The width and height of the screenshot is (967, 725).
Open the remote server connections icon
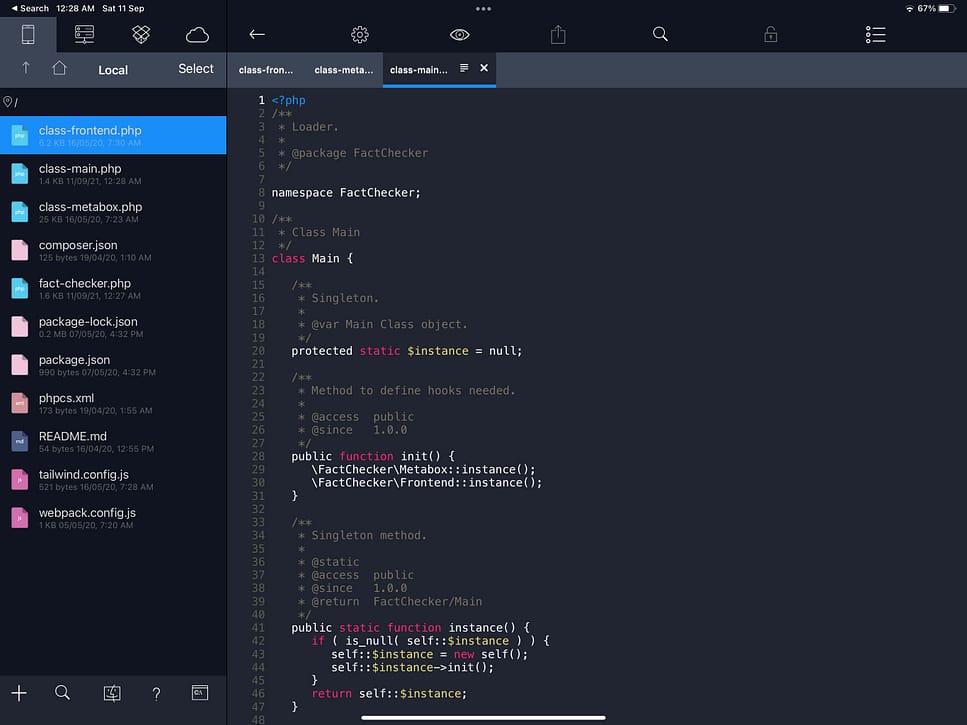84,34
